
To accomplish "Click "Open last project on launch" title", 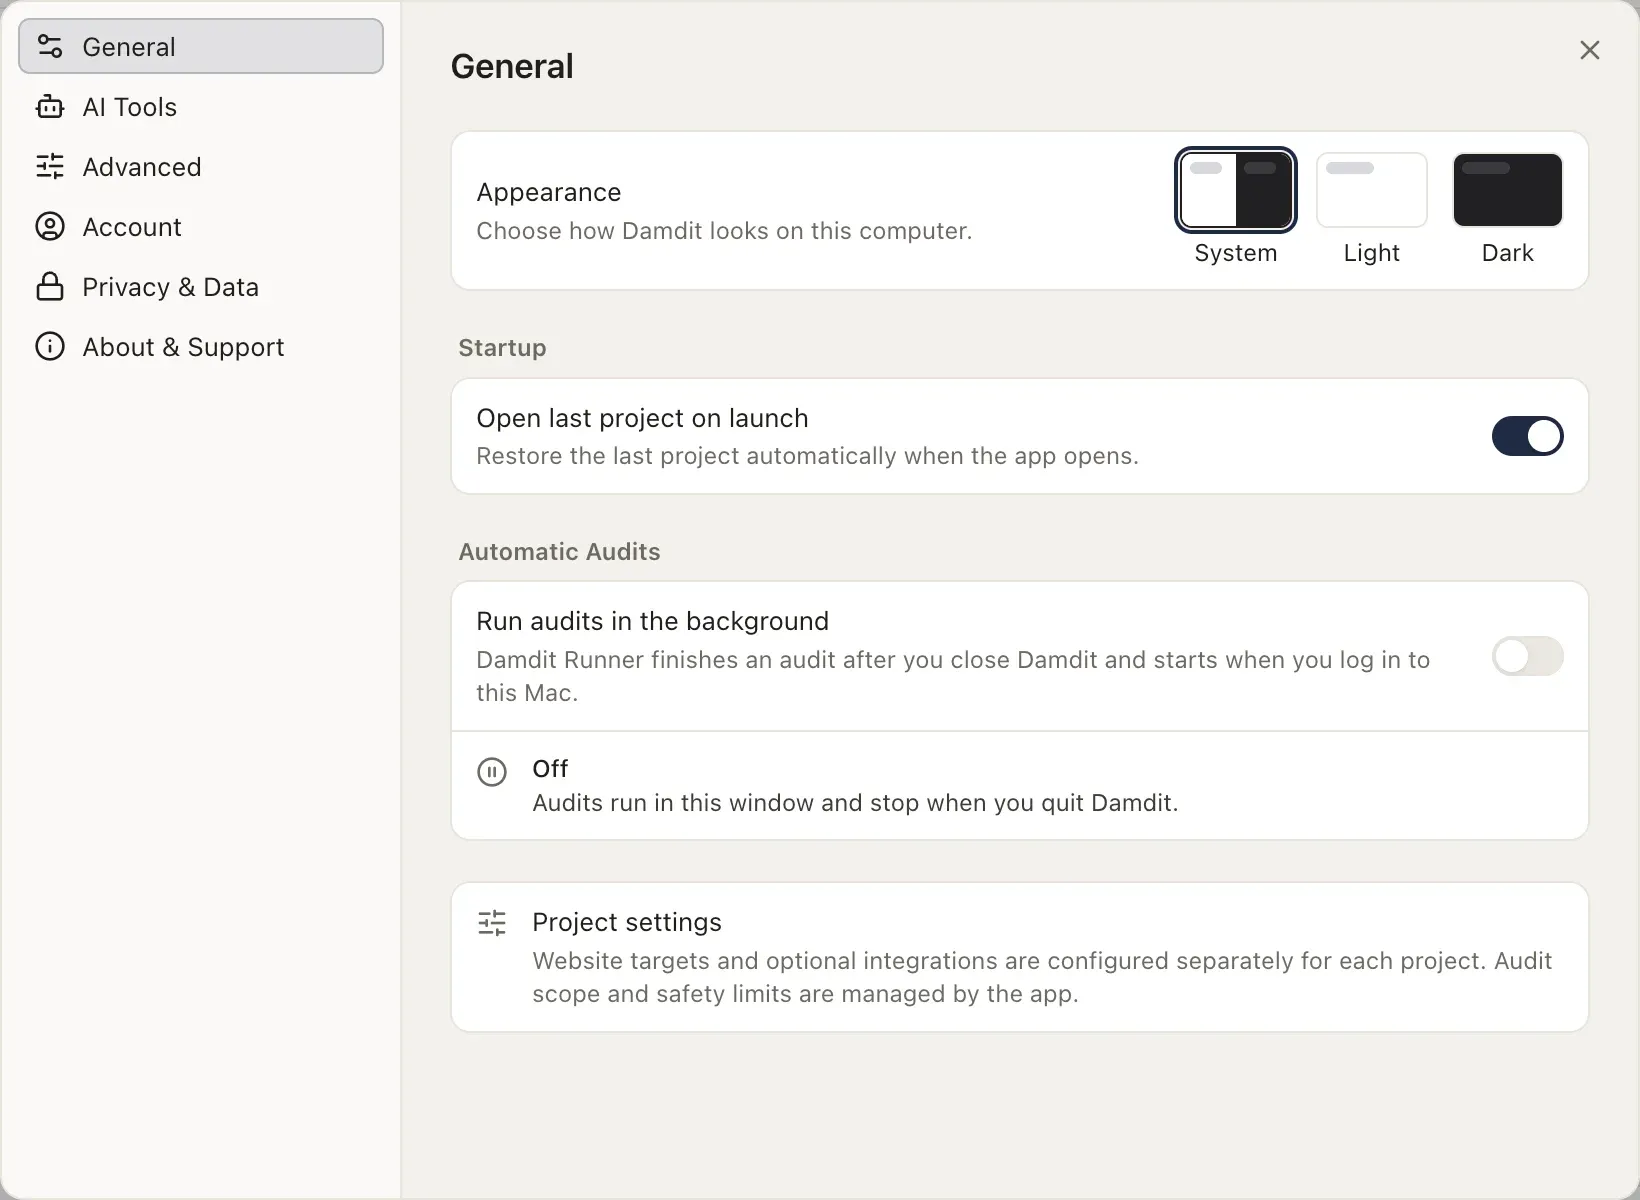I will 642,418.
